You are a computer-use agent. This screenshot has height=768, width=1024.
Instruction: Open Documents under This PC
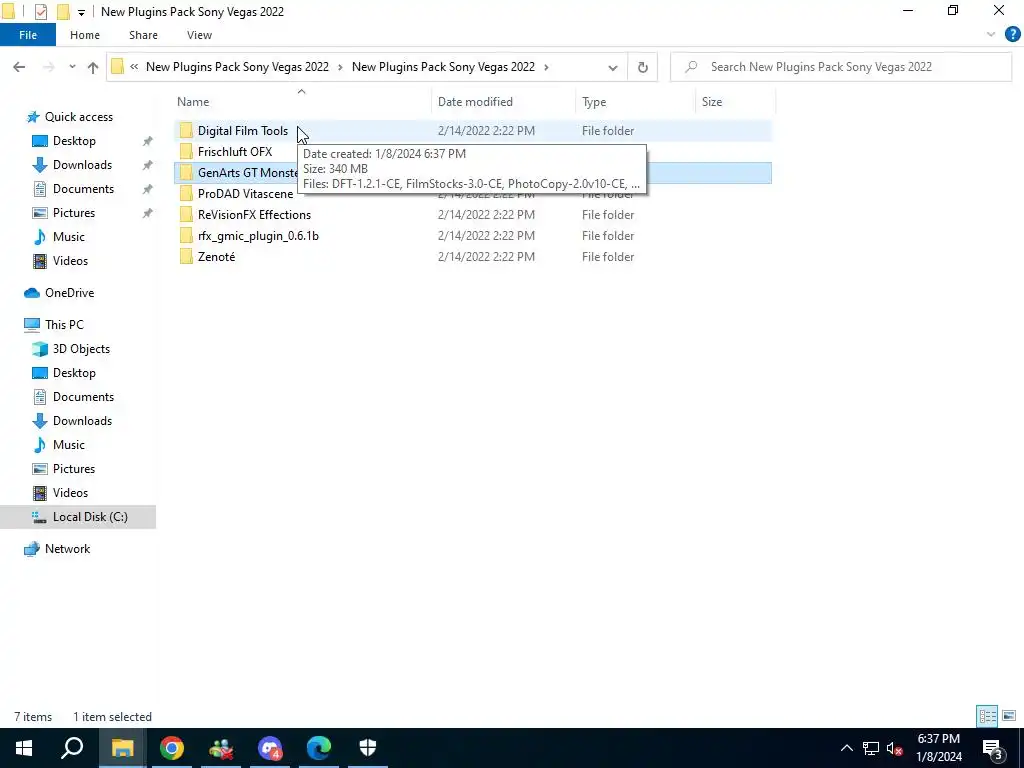(x=83, y=397)
